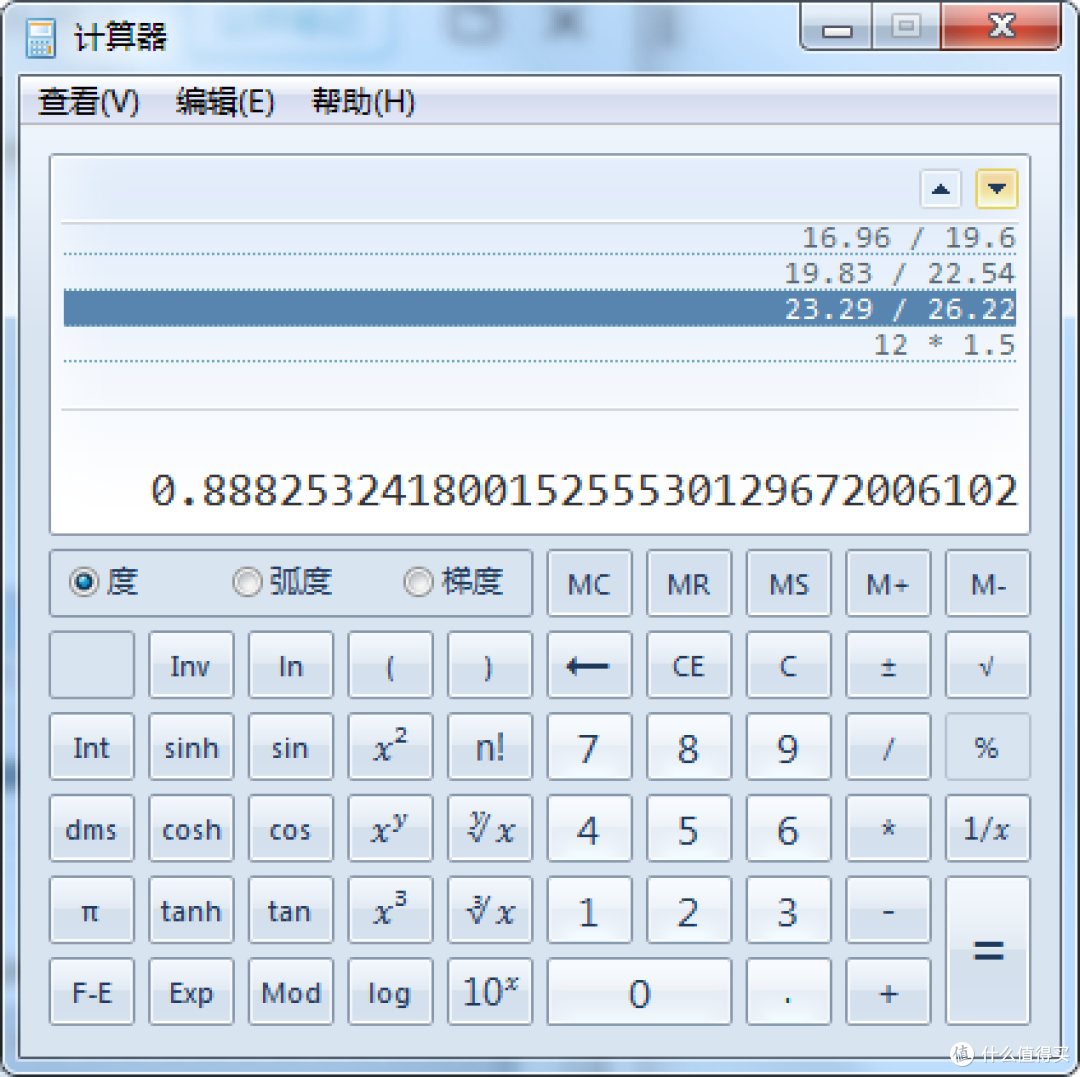Select history entry 19.83 / 22.54
This screenshot has height=1077, width=1080.
pos(539,273)
